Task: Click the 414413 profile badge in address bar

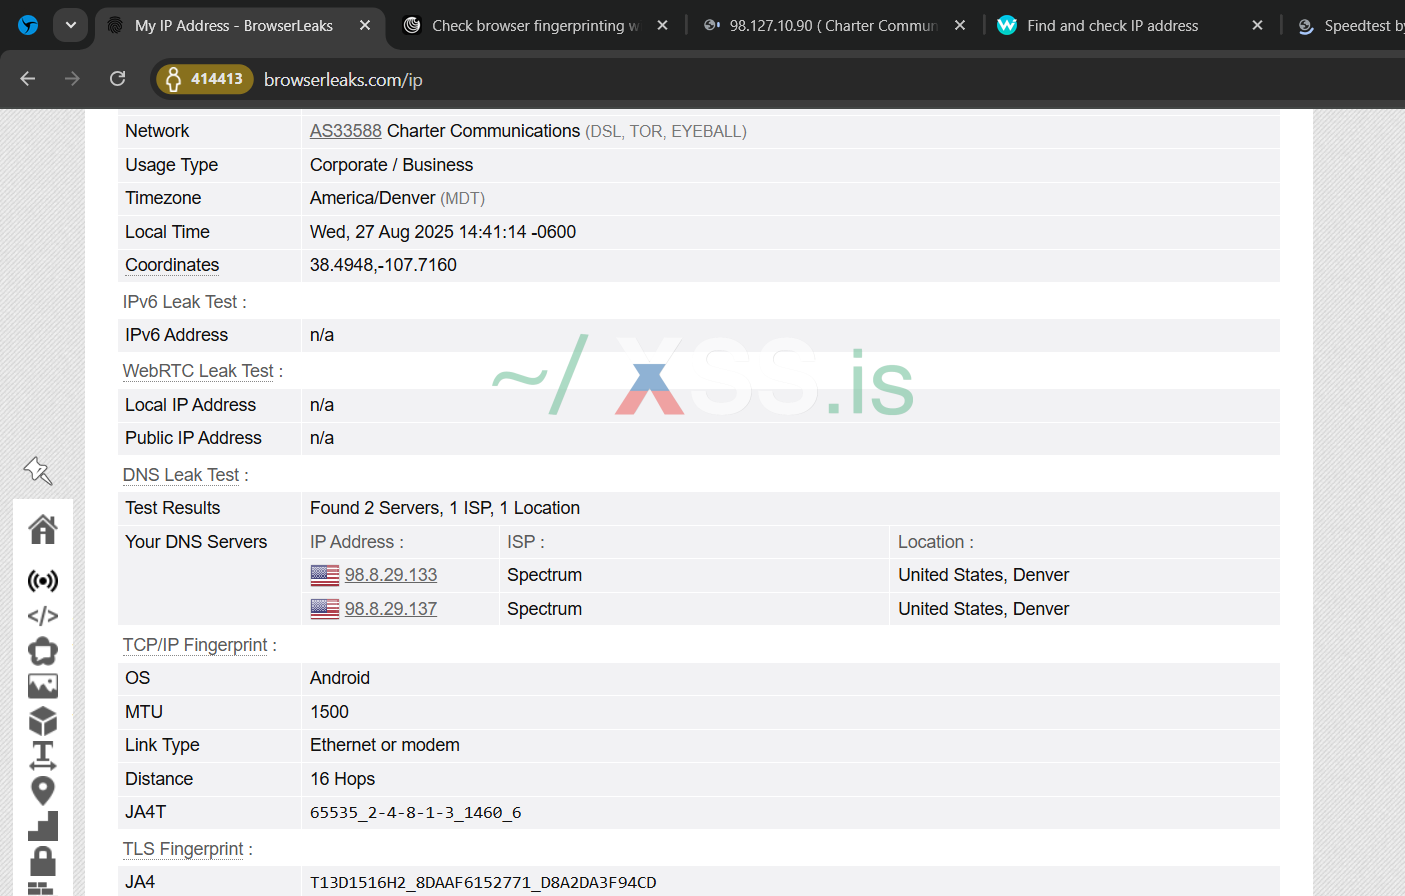Action: [x=205, y=79]
